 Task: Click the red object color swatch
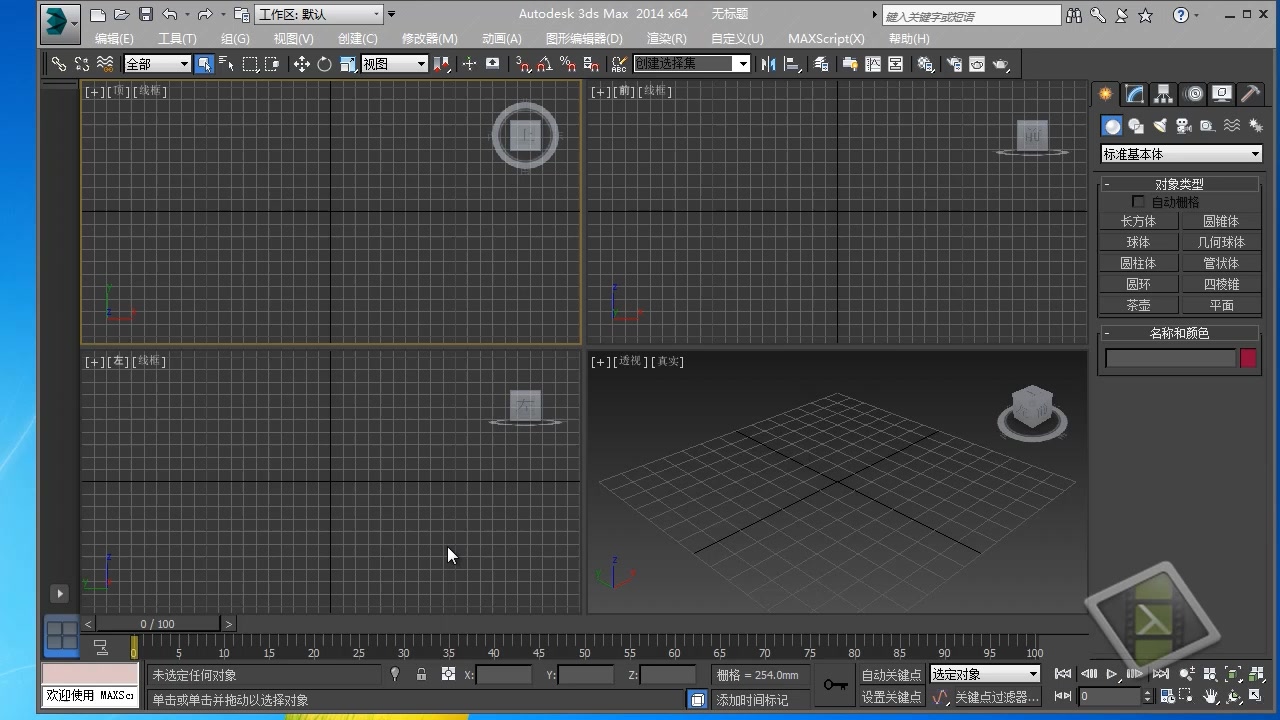(x=1248, y=358)
